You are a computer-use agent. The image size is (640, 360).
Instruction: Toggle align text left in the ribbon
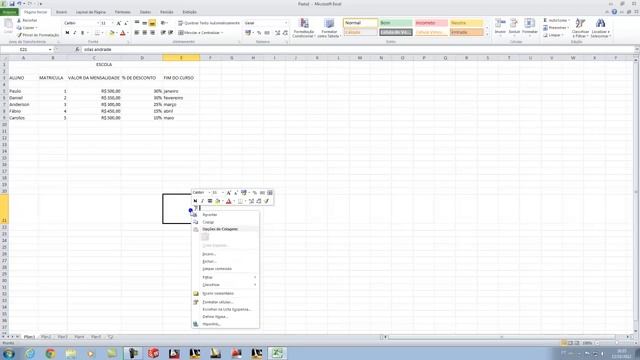[137, 33]
